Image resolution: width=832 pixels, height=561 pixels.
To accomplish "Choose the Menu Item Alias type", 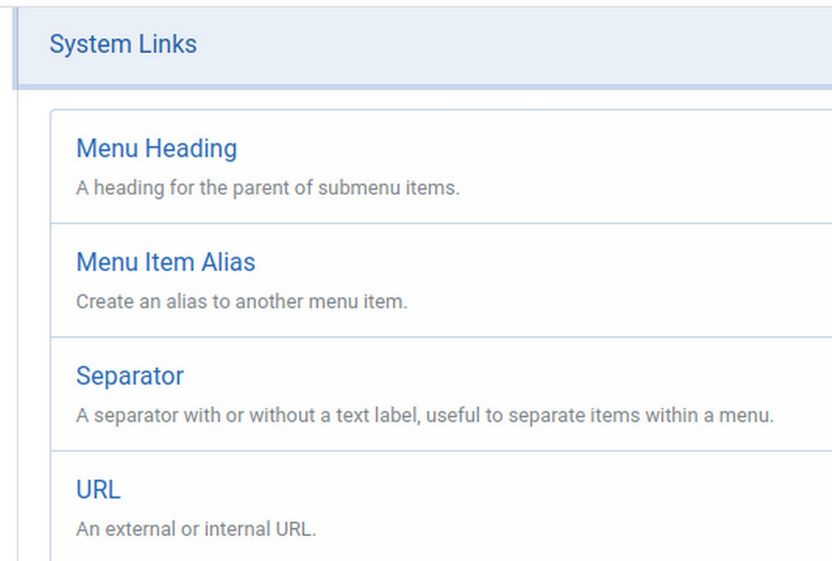I will [x=165, y=263].
